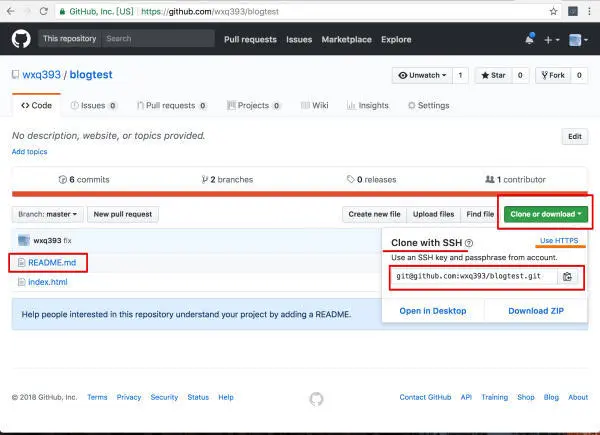Open the Wiki tab
The height and width of the screenshot is (435, 600).
point(315,106)
